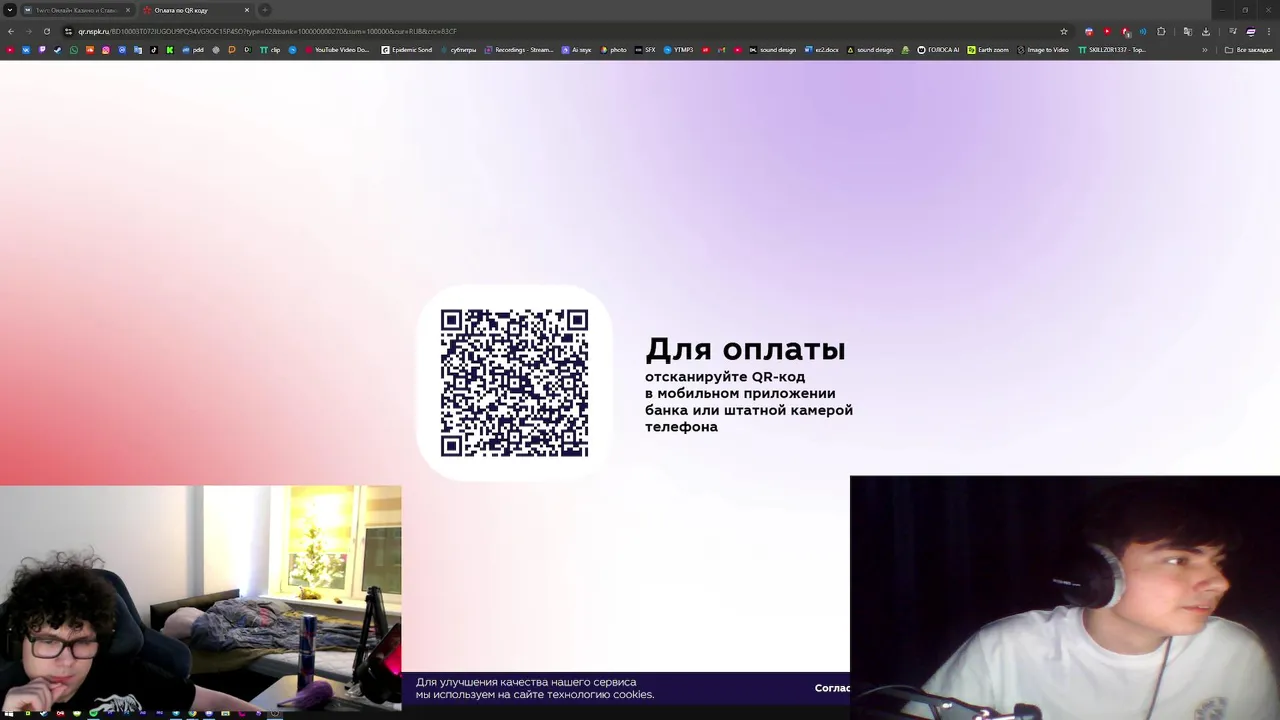Open the Ai звук bookmark
1280x720 pixels.
coord(576,49)
